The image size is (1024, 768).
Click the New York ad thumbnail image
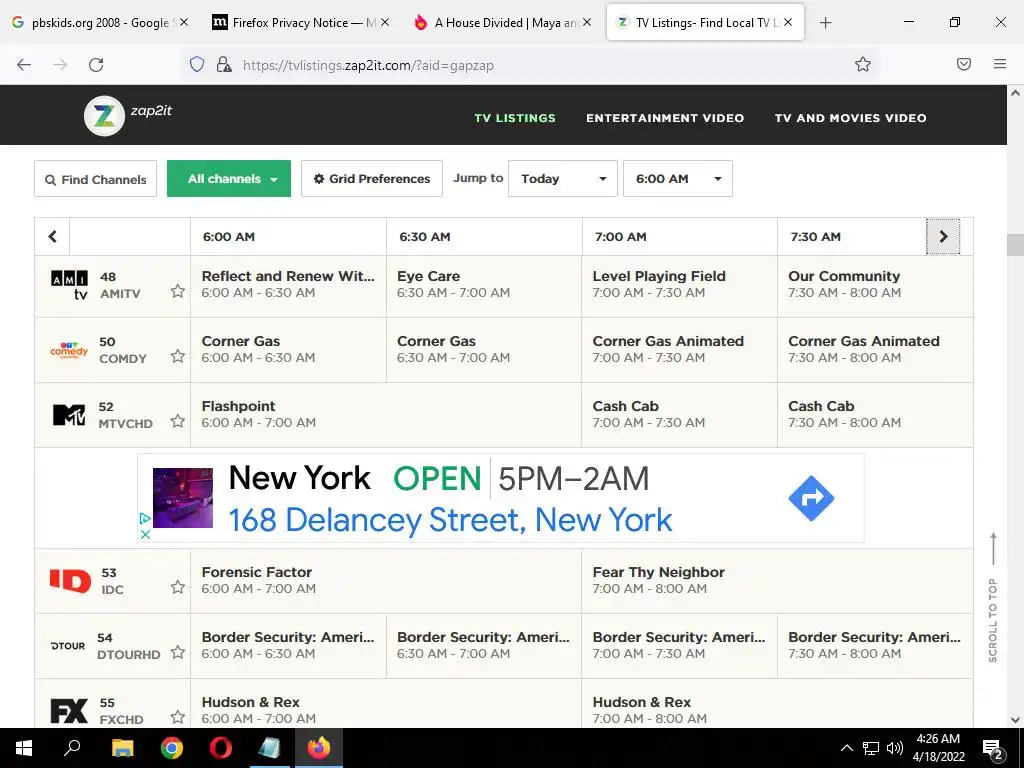click(x=183, y=498)
